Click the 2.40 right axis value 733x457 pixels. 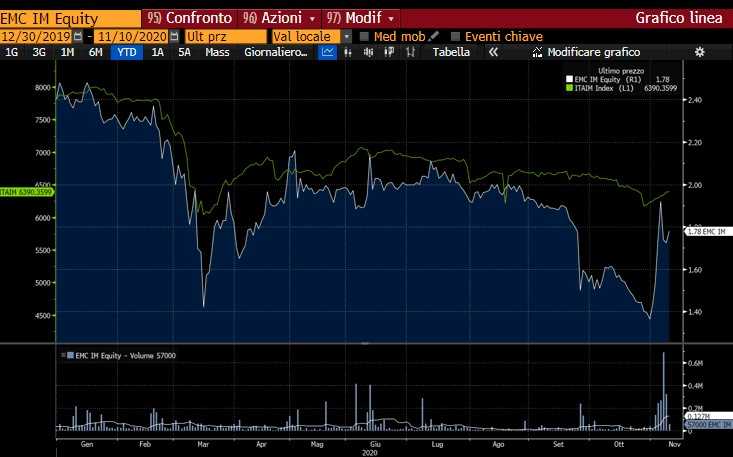(x=695, y=100)
